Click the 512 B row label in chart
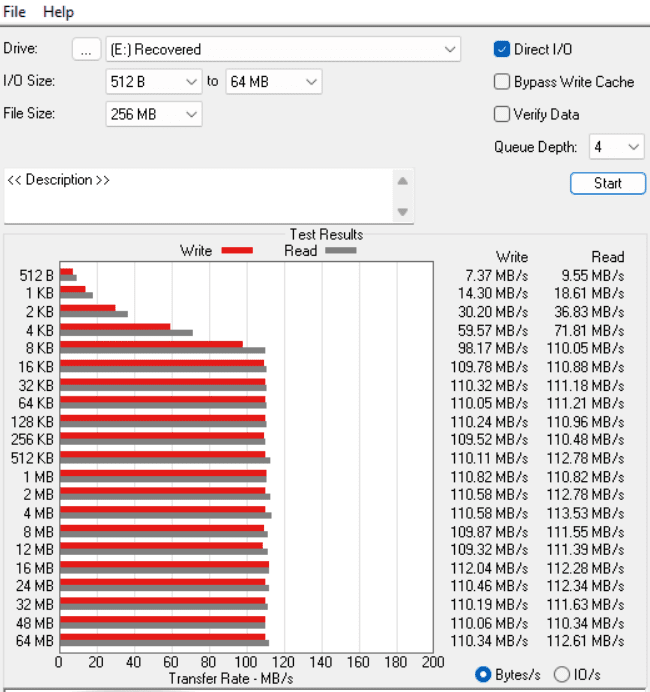This screenshot has height=692, width=650. tap(37, 276)
